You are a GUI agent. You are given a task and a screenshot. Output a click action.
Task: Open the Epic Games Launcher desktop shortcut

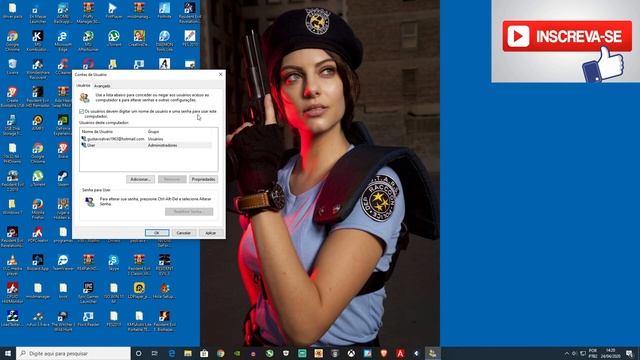click(x=88, y=292)
